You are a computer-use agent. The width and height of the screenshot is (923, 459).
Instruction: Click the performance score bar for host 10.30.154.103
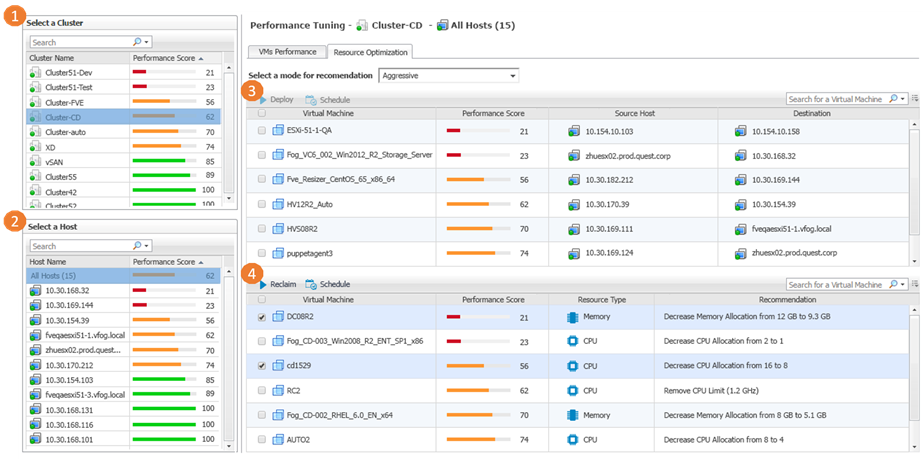[164, 380]
